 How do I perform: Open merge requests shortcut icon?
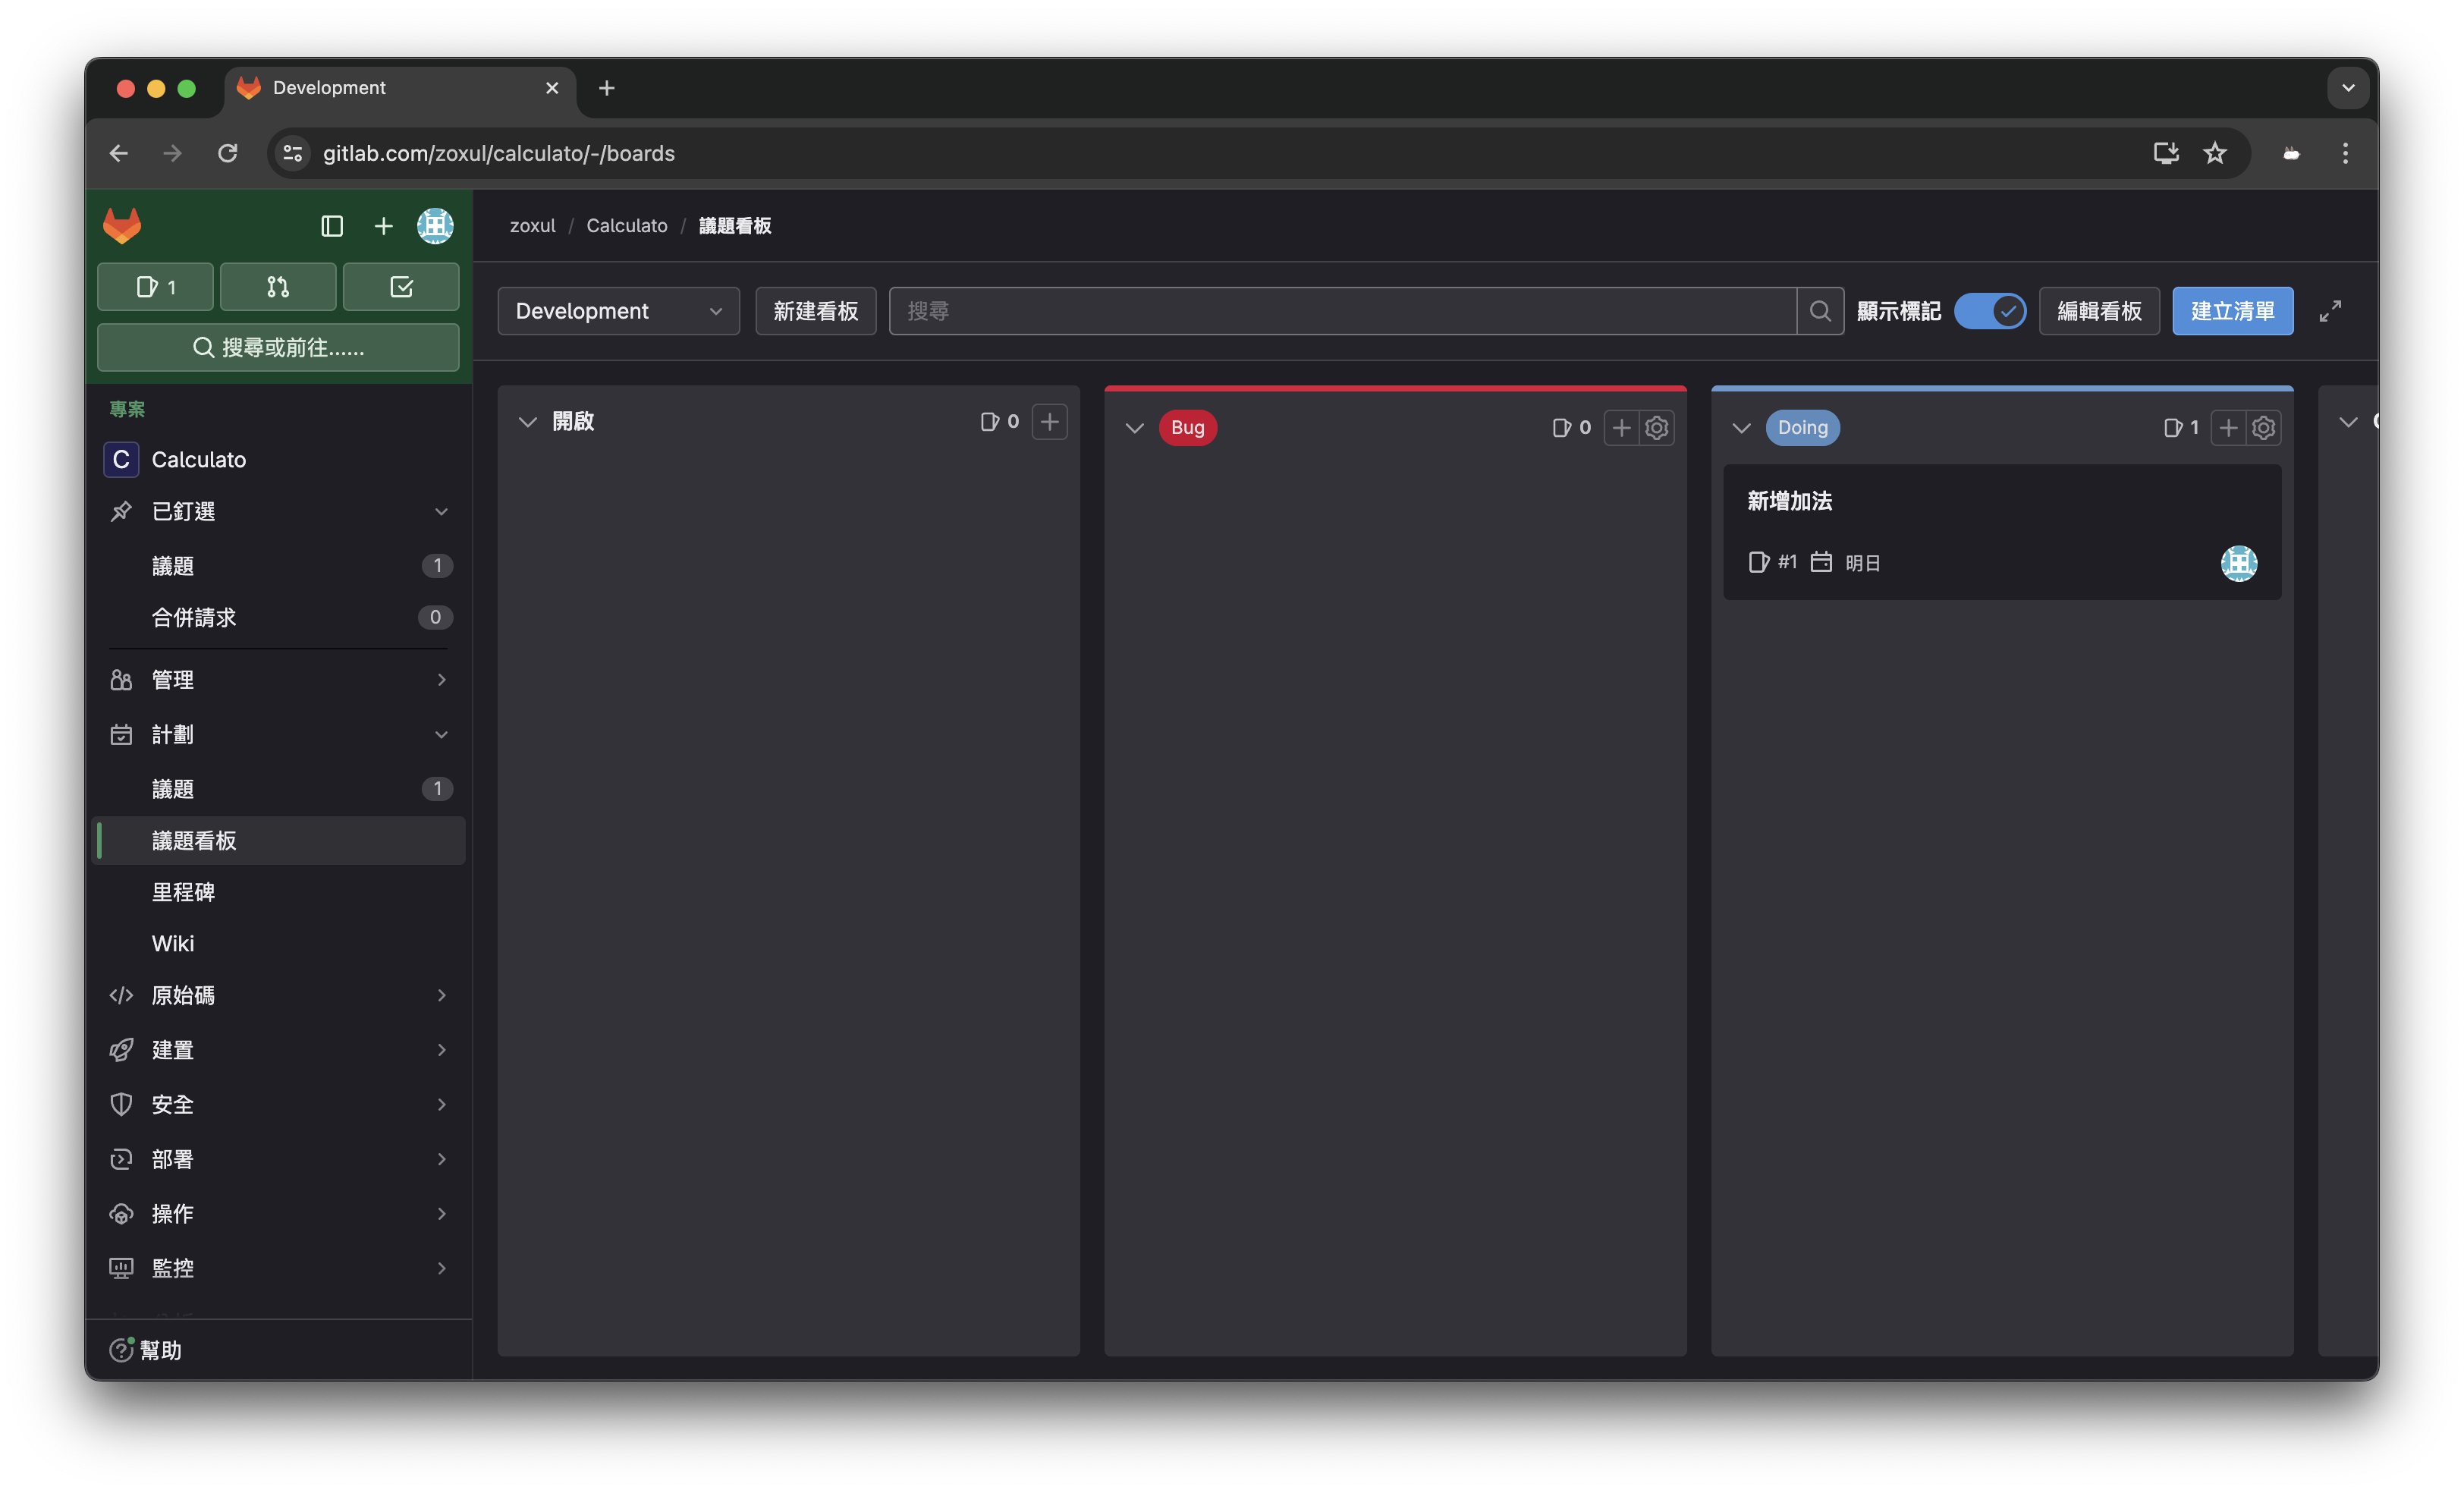click(278, 287)
